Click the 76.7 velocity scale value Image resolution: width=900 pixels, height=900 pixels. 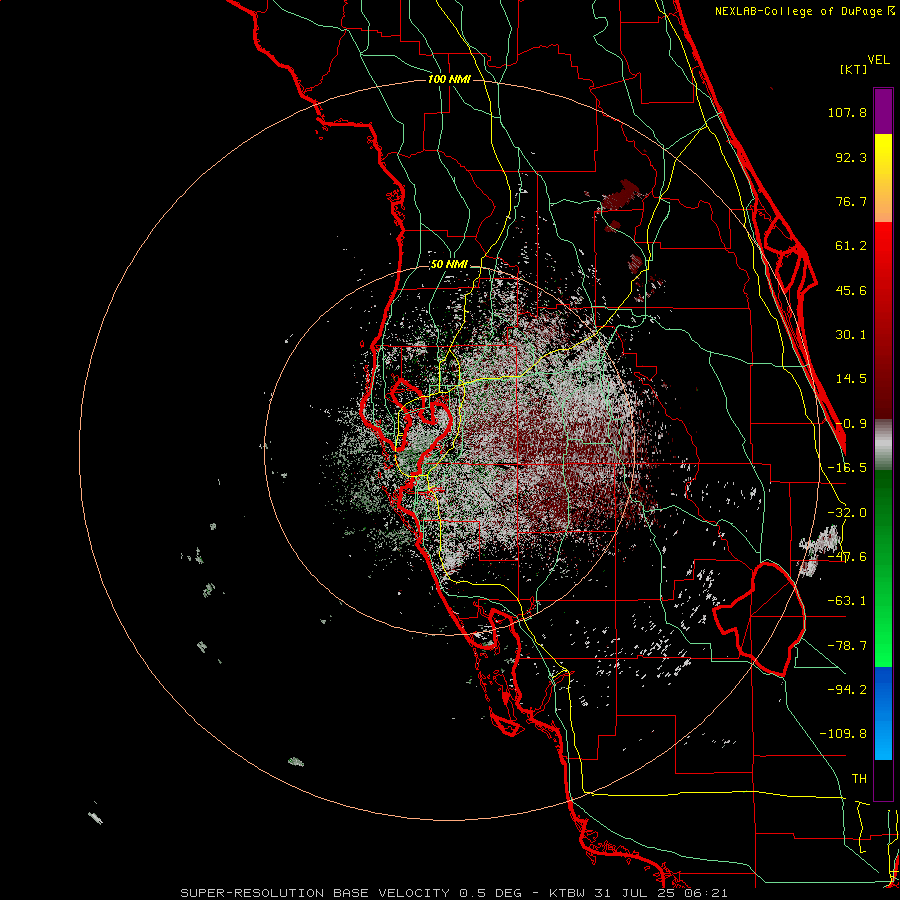click(851, 201)
